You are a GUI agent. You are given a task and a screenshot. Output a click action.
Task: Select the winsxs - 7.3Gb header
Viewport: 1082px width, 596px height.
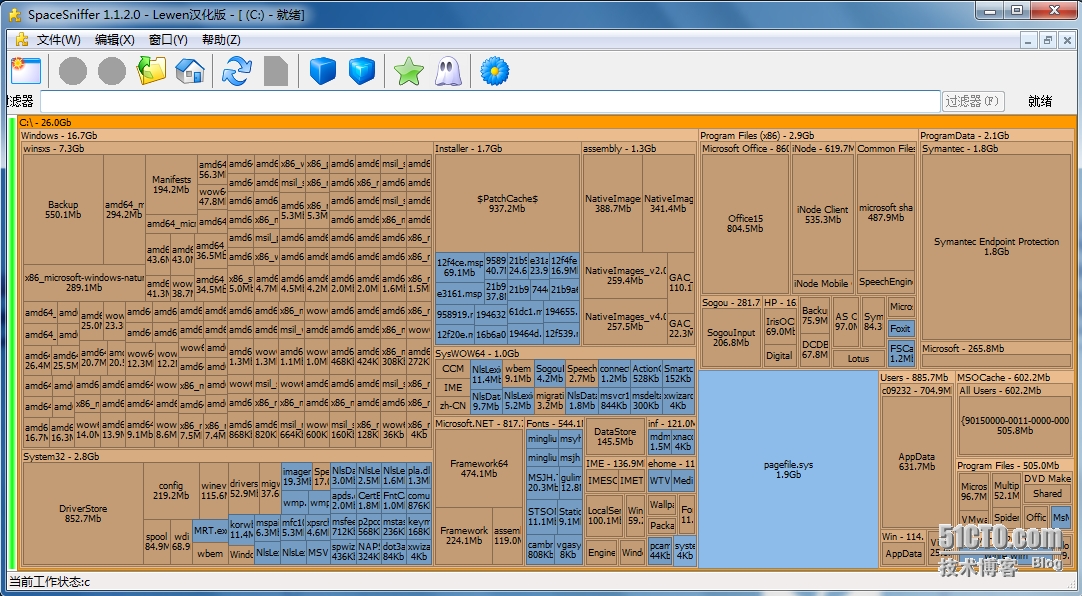point(228,148)
